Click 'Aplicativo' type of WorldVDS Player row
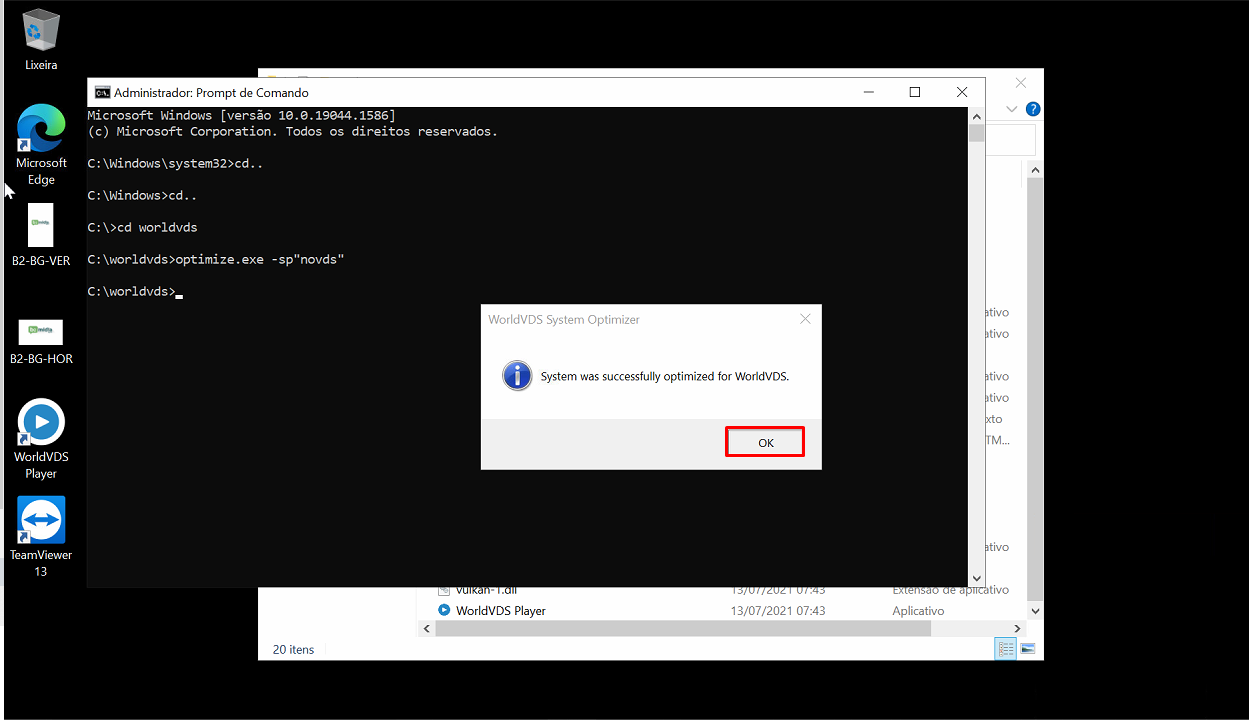The image size is (1249, 720). coord(918,610)
